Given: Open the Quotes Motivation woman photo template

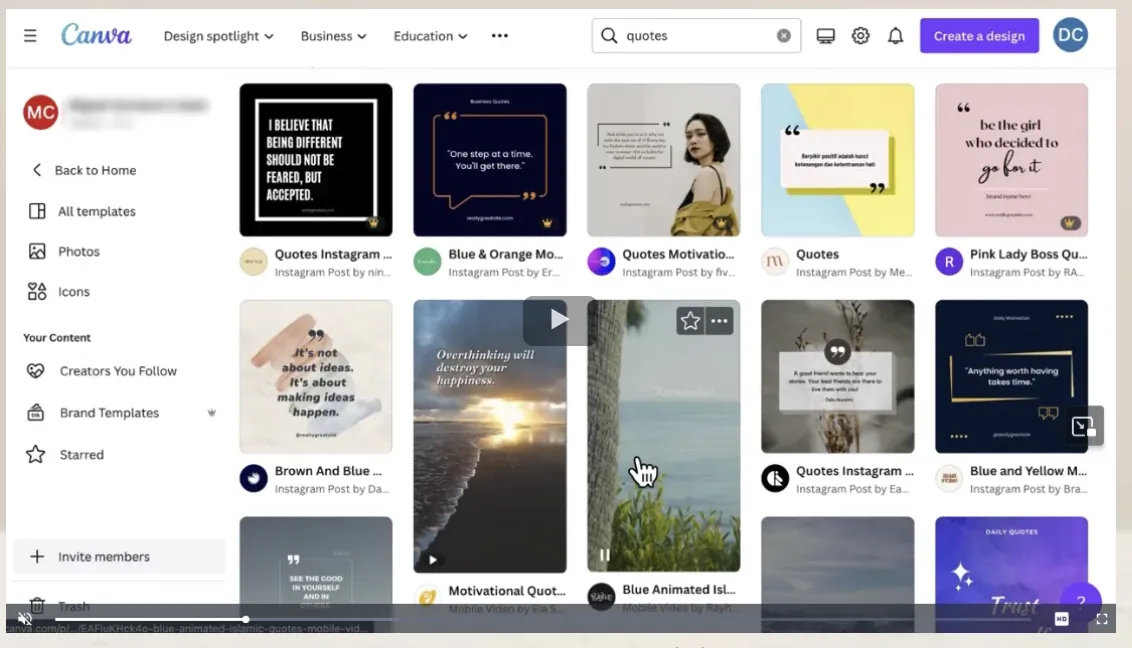Looking at the screenshot, I should click(x=663, y=159).
